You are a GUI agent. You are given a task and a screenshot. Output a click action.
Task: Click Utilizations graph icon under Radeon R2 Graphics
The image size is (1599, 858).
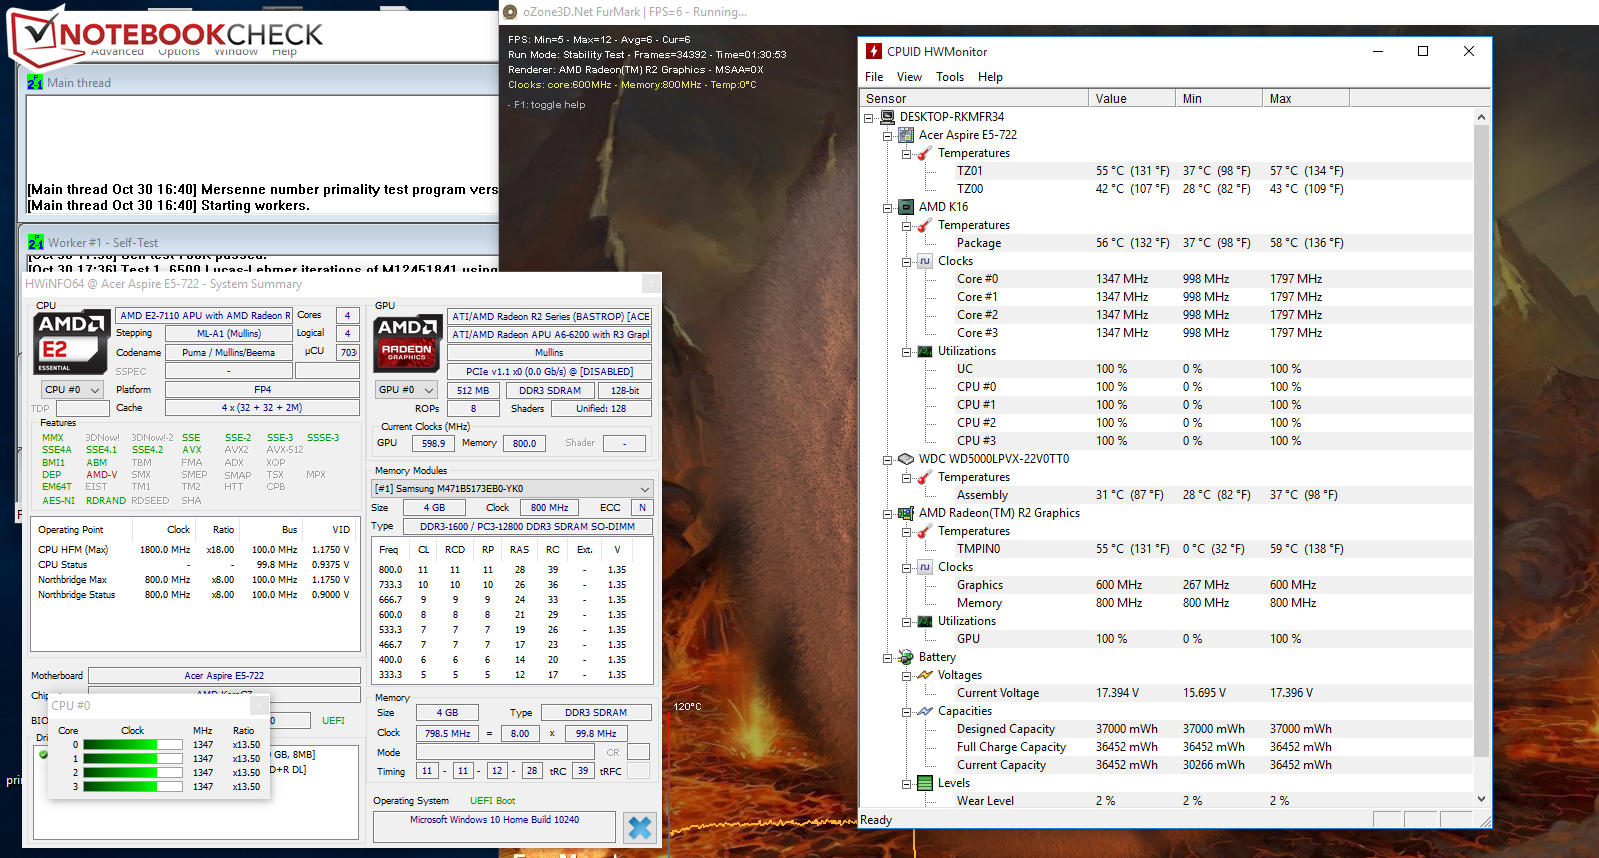point(925,621)
